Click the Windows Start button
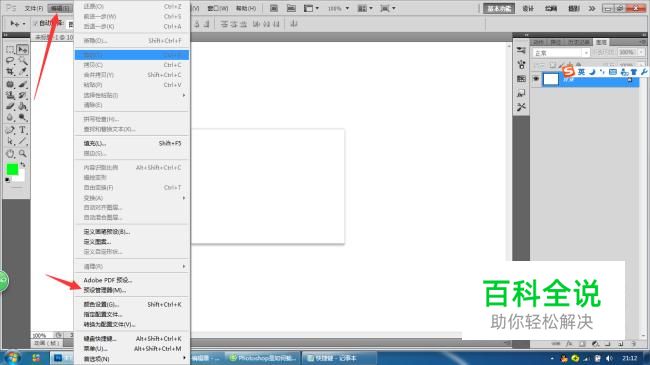 [12, 358]
